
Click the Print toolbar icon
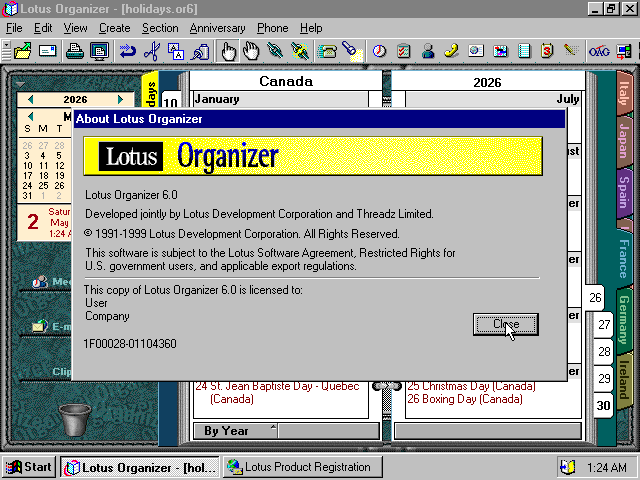point(75,51)
